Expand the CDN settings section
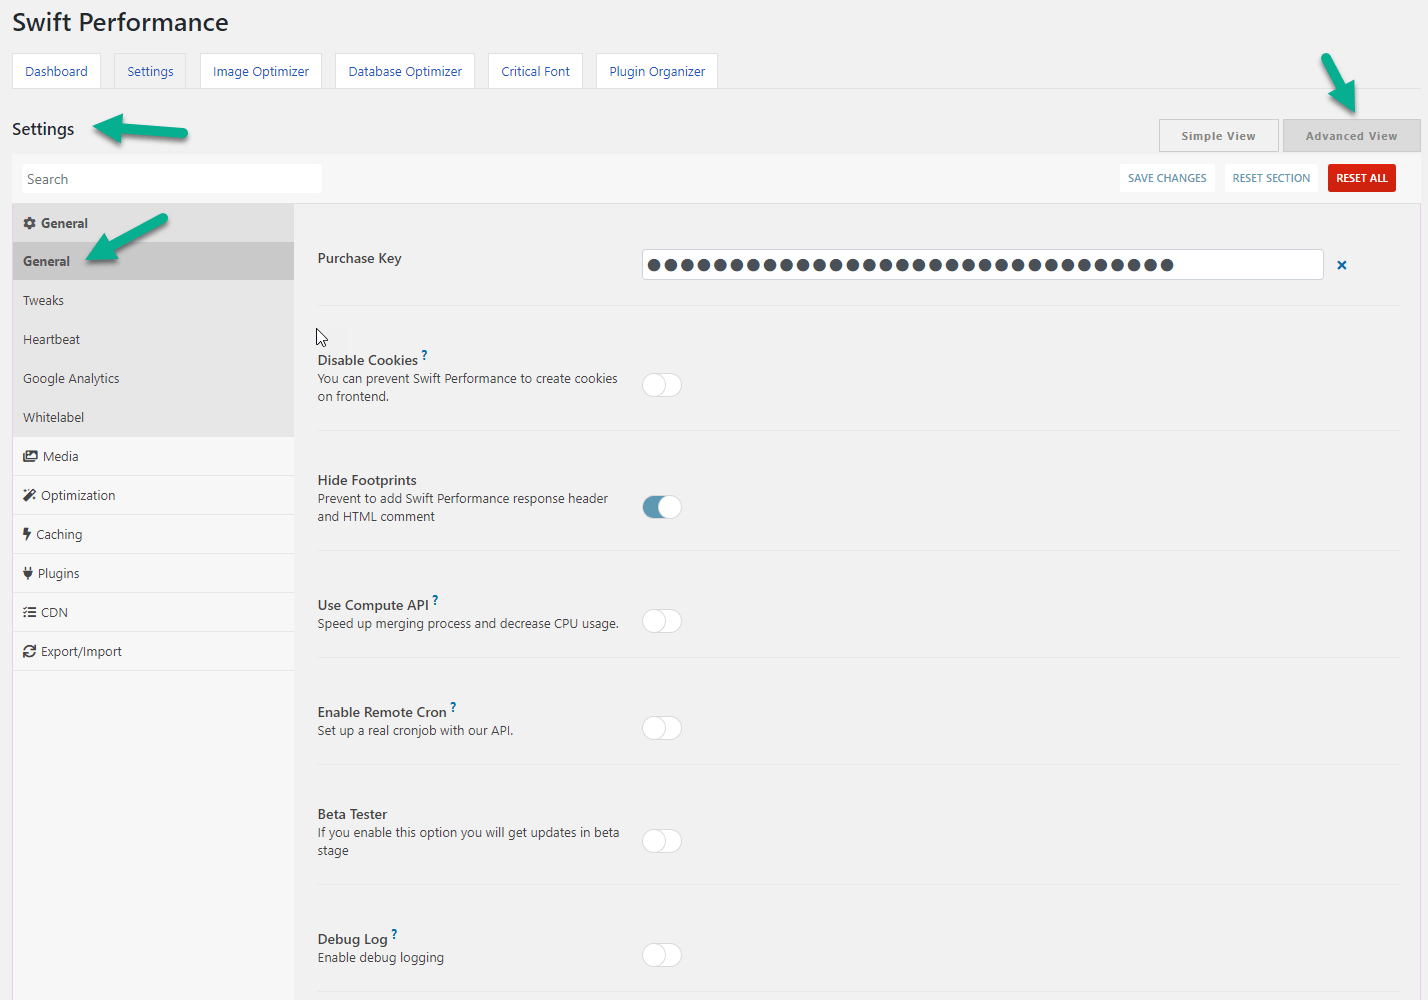The height and width of the screenshot is (1000, 1428). [153, 612]
